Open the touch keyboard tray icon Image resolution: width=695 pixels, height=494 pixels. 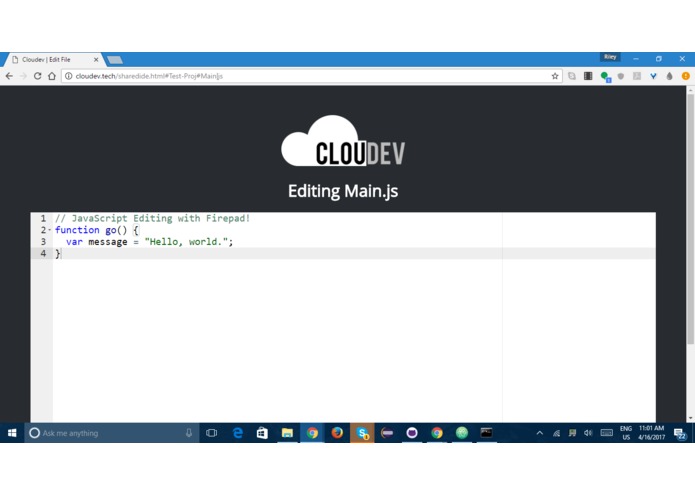coord(606,433)
